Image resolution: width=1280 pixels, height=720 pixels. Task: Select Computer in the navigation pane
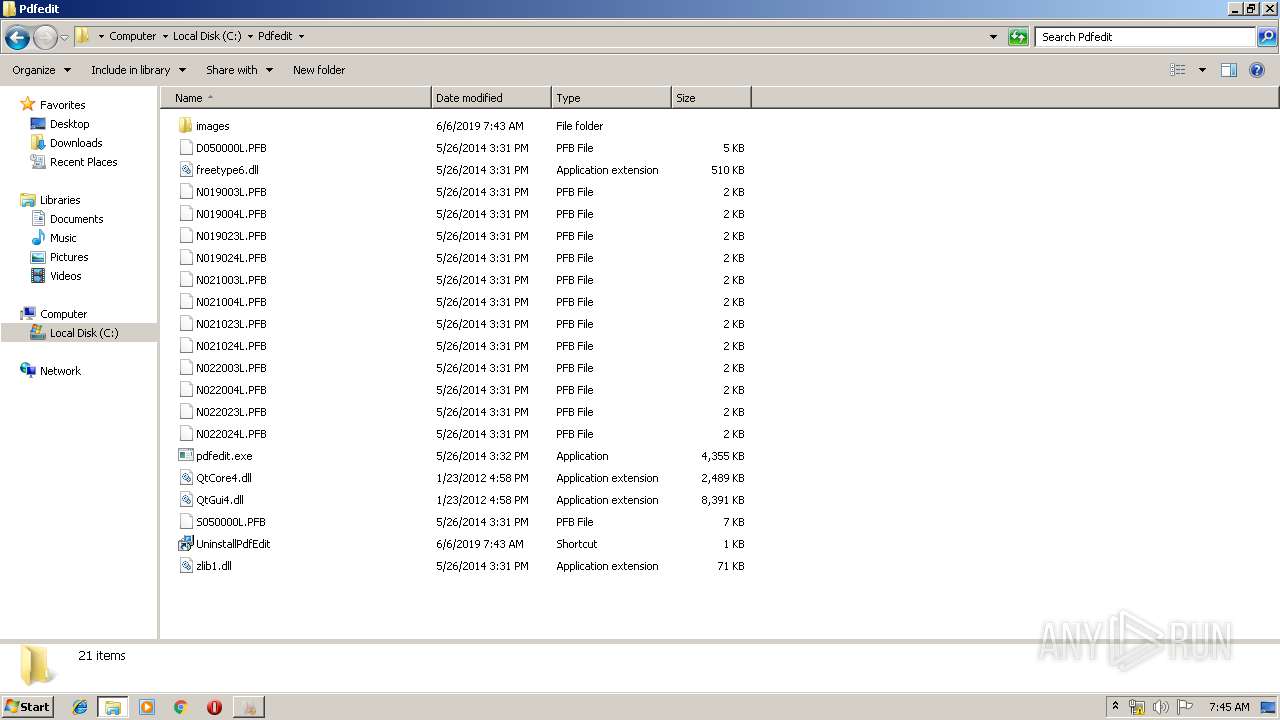[63, 314]
